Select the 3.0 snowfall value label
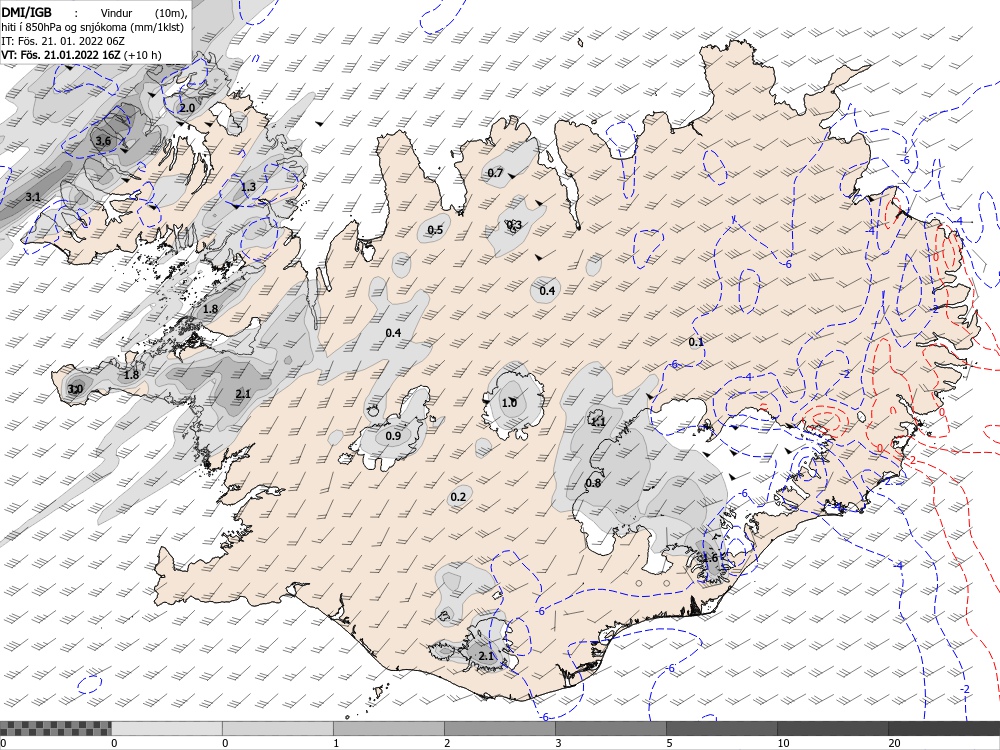 [x=75, y=389]
